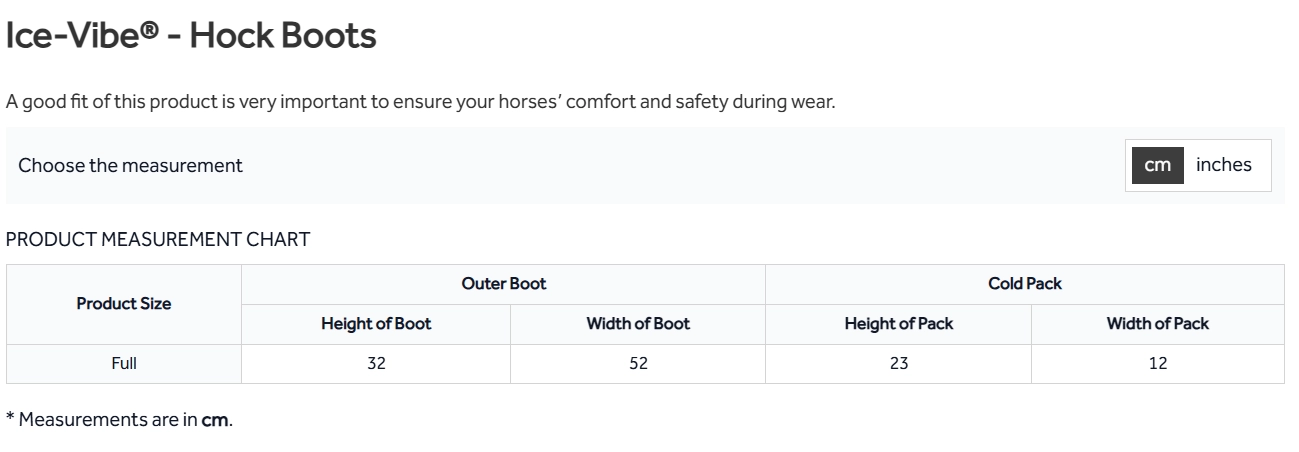
Task: Click the Height of Boot column header
Action: point(376,324)
